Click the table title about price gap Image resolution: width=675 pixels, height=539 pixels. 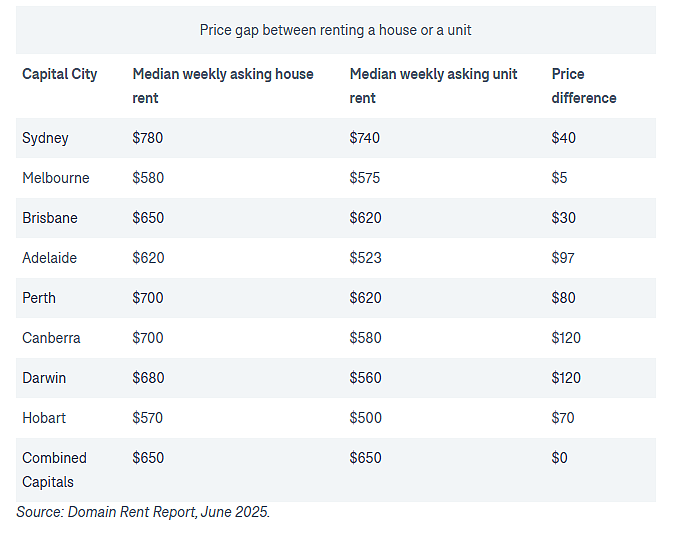pyautogui.click(x=335, y=30)
